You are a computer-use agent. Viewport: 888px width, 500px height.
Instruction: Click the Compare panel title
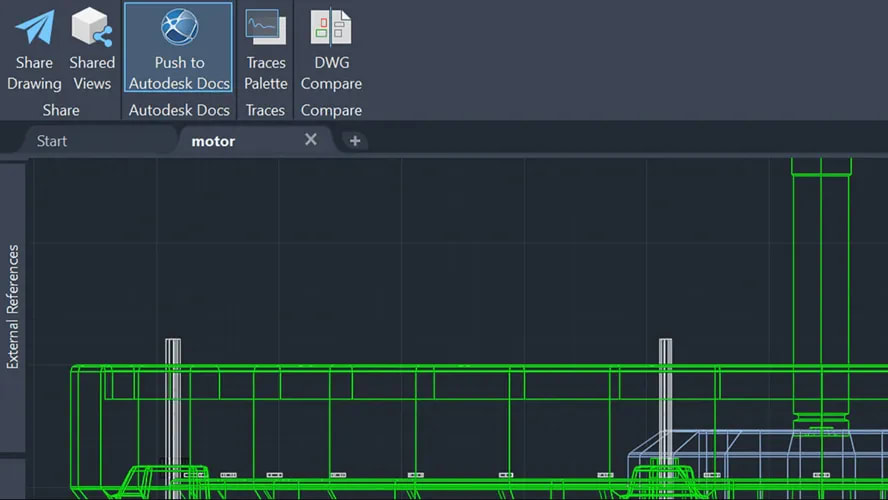tap(331, 110)
